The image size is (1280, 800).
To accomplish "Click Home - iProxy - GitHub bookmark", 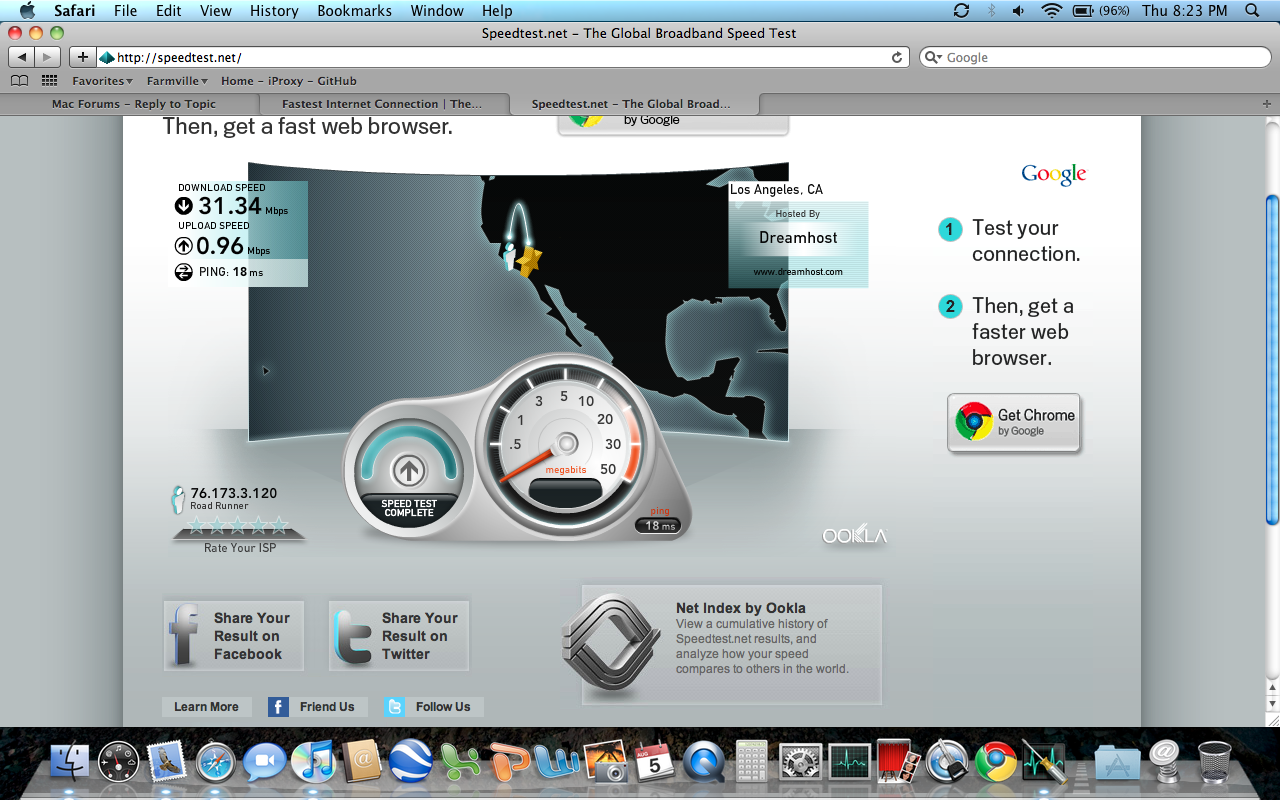I will [289, 81].
